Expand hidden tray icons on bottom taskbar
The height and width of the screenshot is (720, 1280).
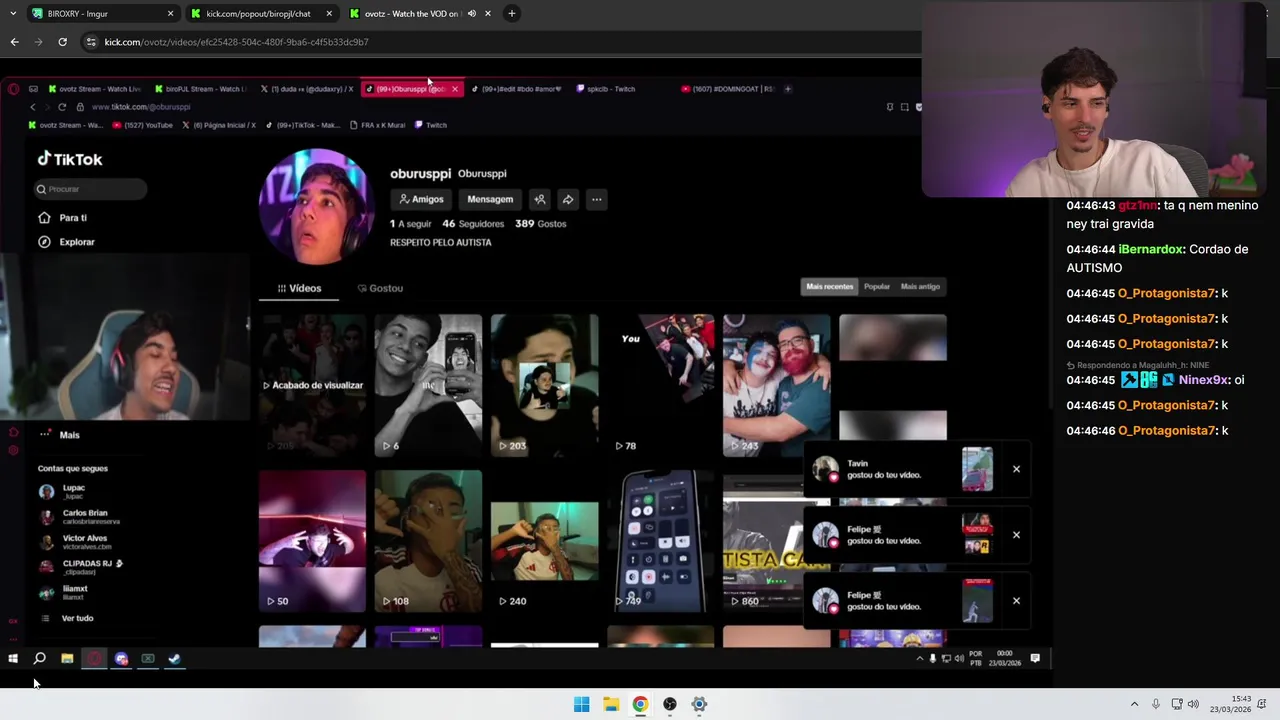(1134, 704)
